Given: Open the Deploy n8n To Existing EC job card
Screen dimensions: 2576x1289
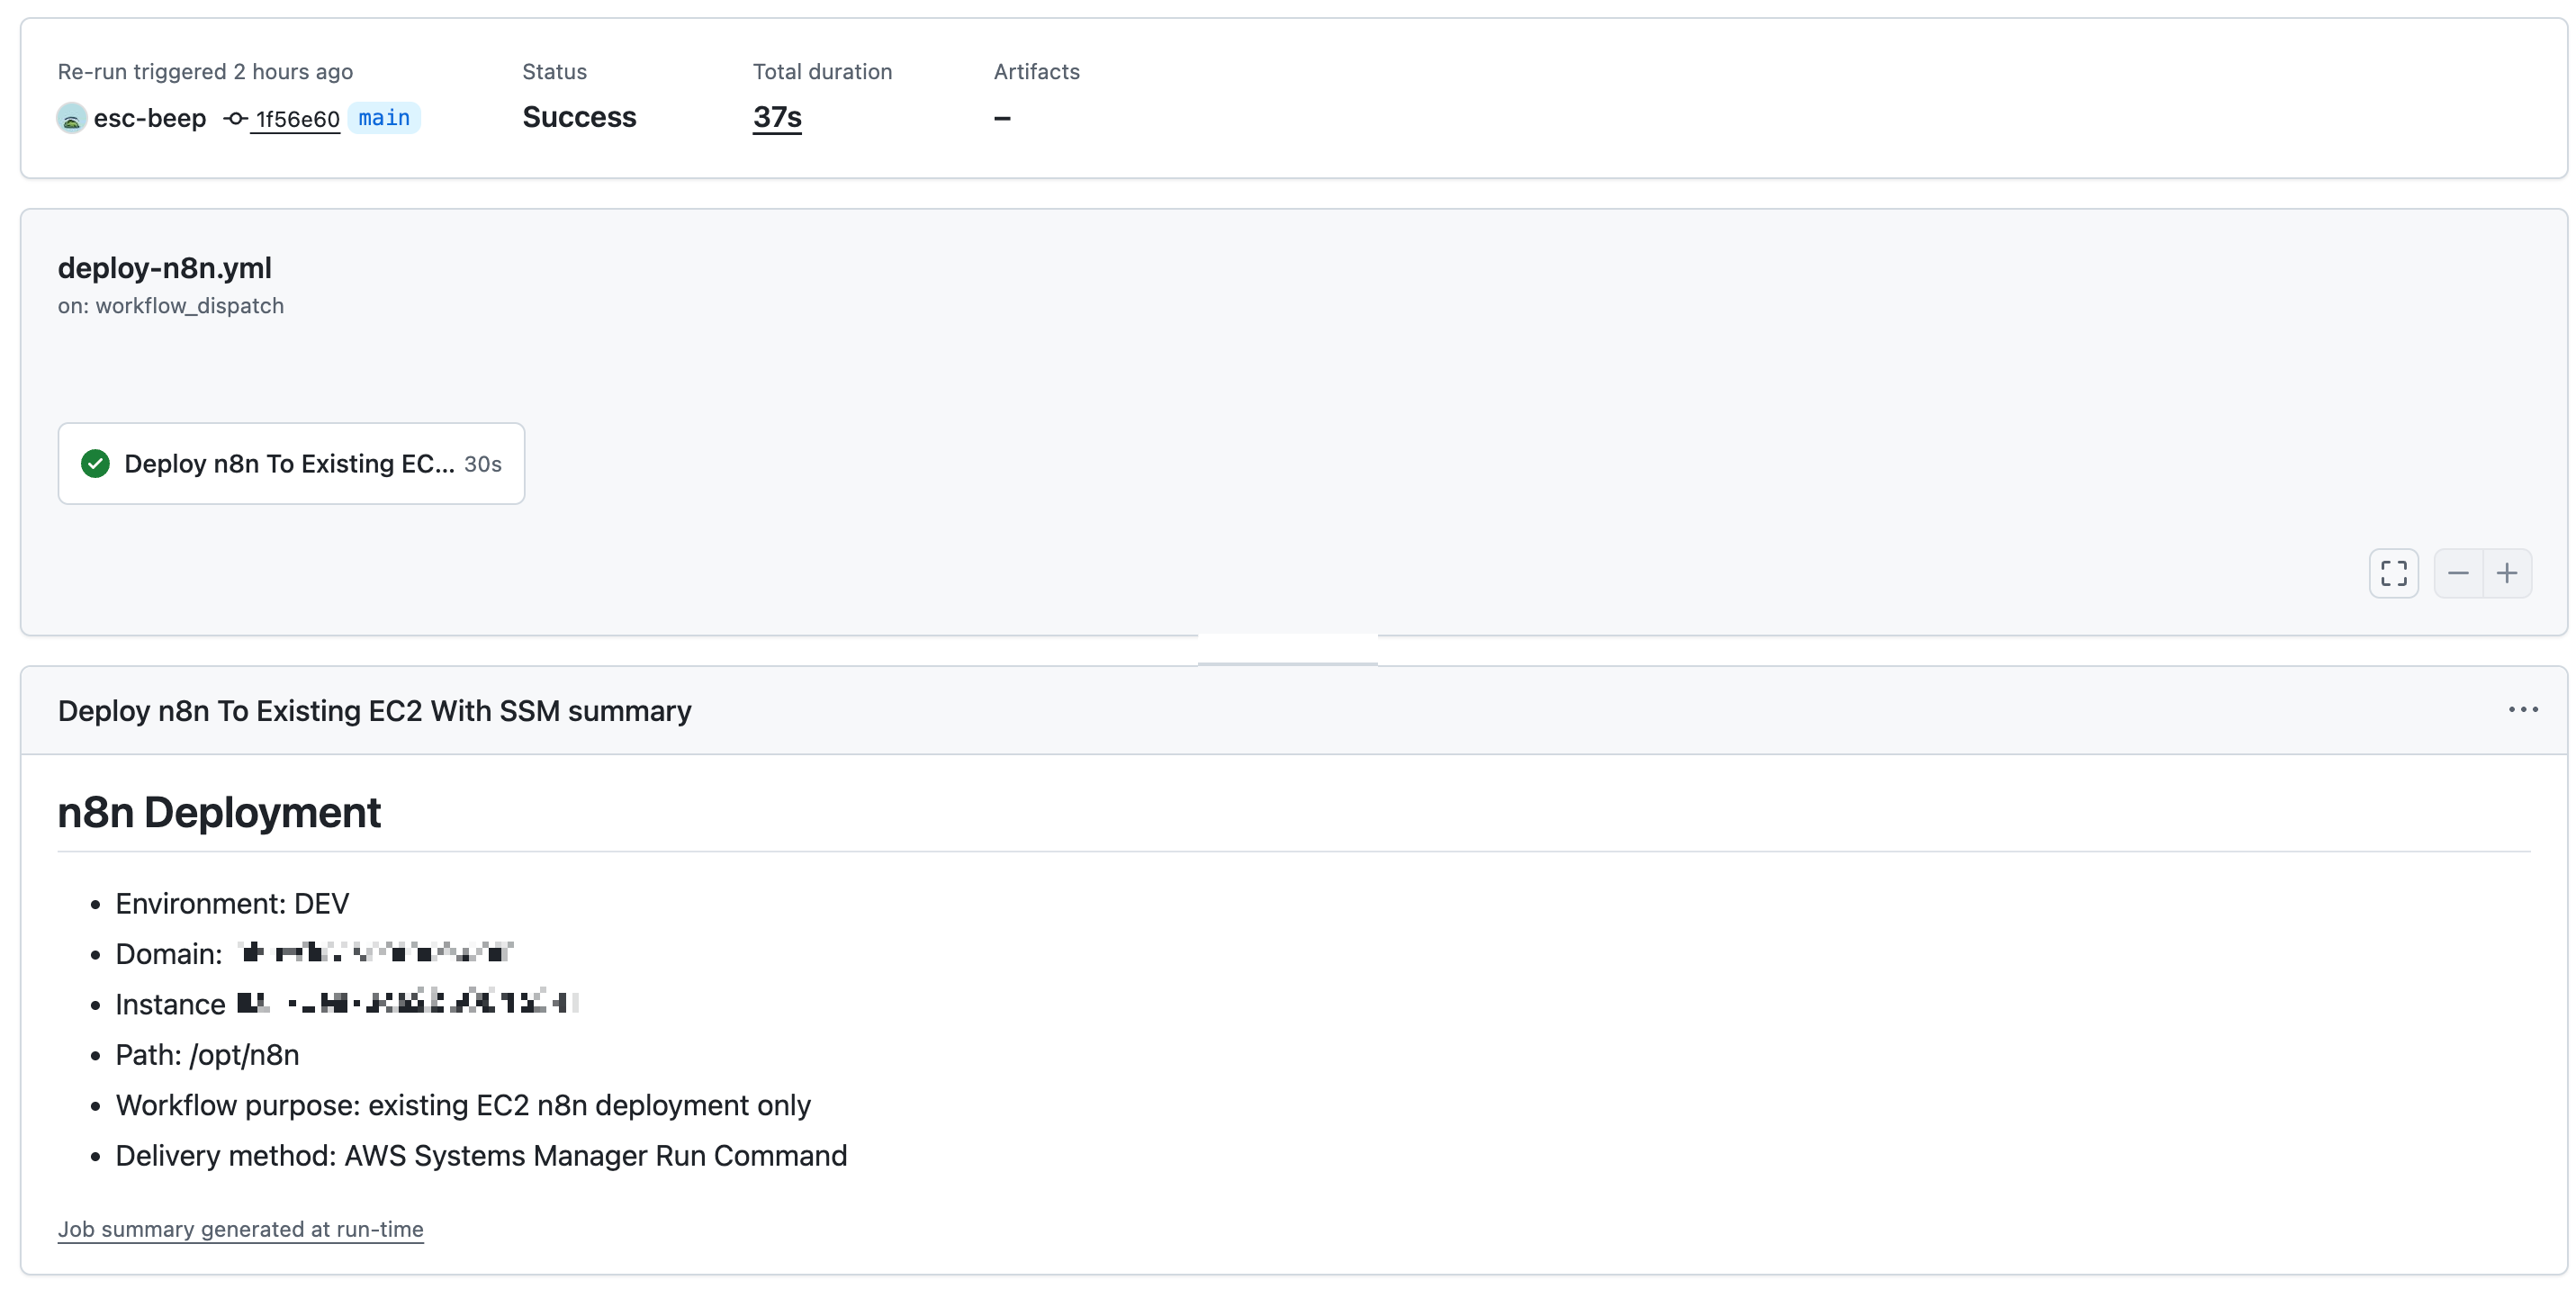Looking at the screenshot, I should (291, 463).
